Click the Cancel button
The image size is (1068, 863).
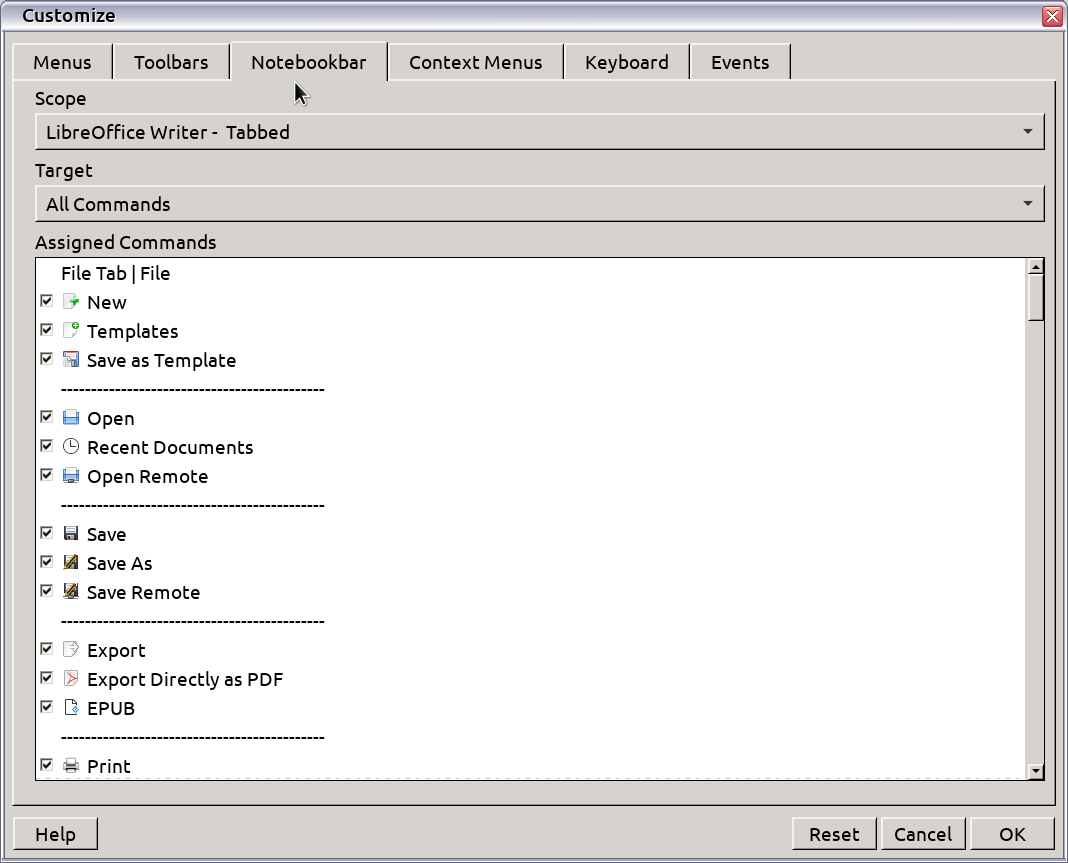(923, 834)
